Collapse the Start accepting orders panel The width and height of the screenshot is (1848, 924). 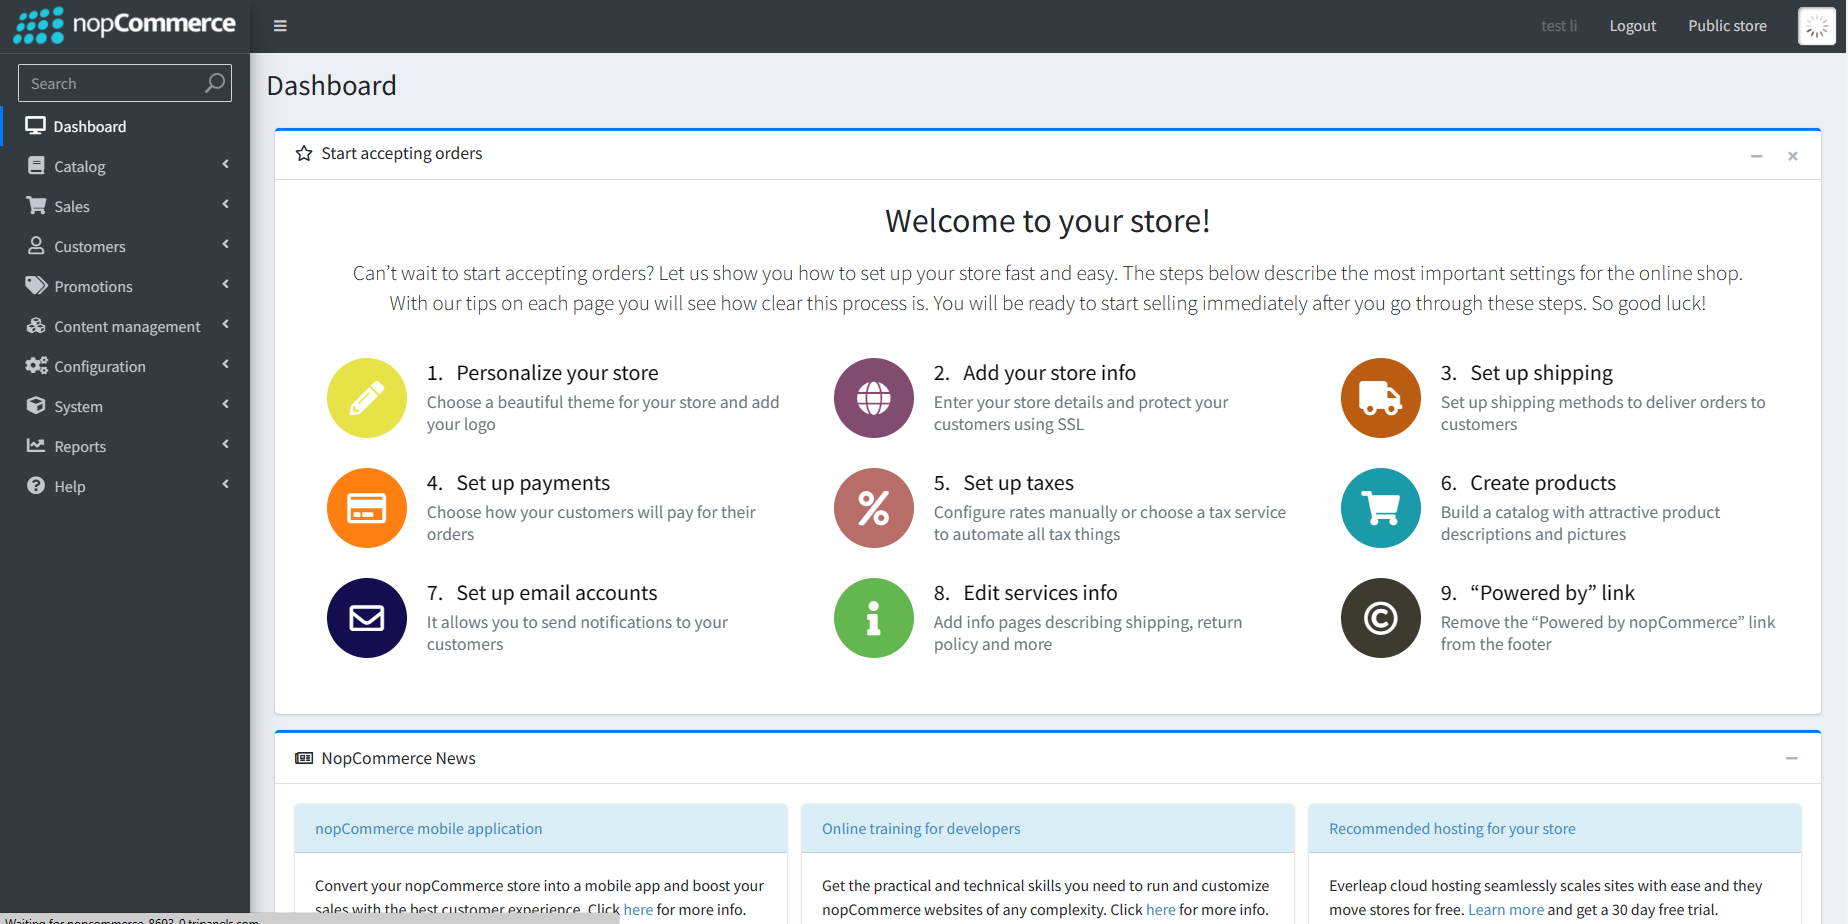1756,156
